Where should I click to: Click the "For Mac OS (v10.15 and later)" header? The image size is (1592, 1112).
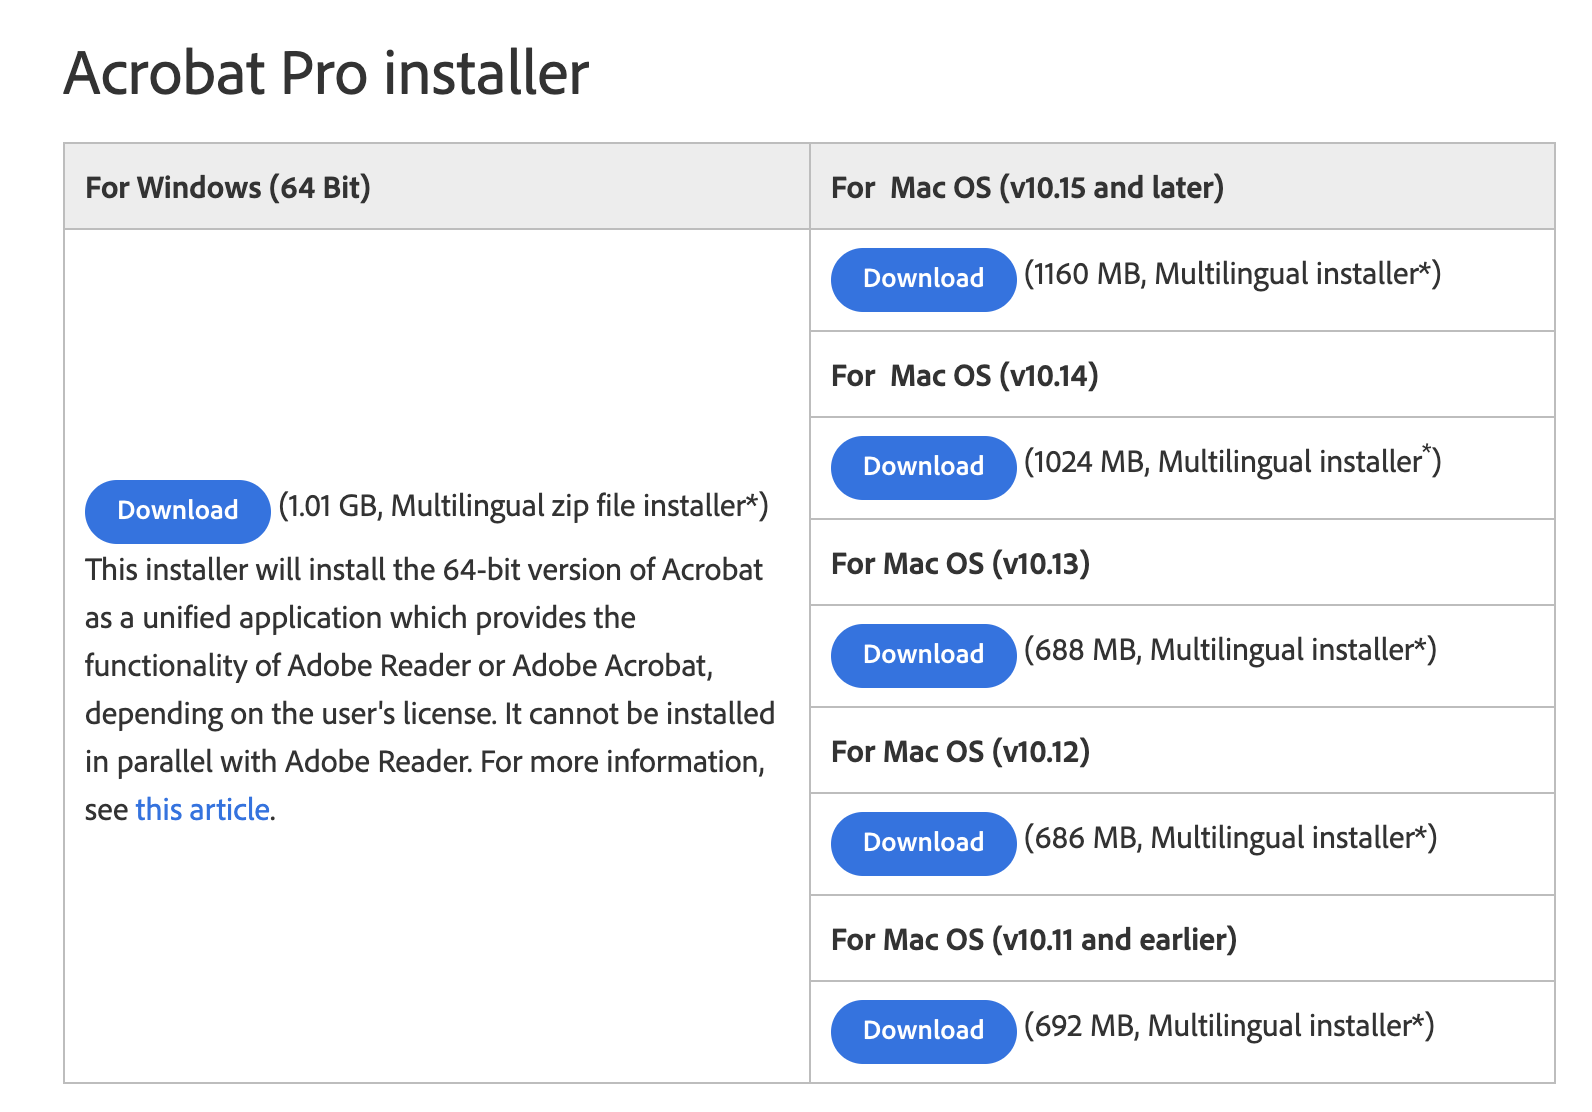tap(1027, 186)
